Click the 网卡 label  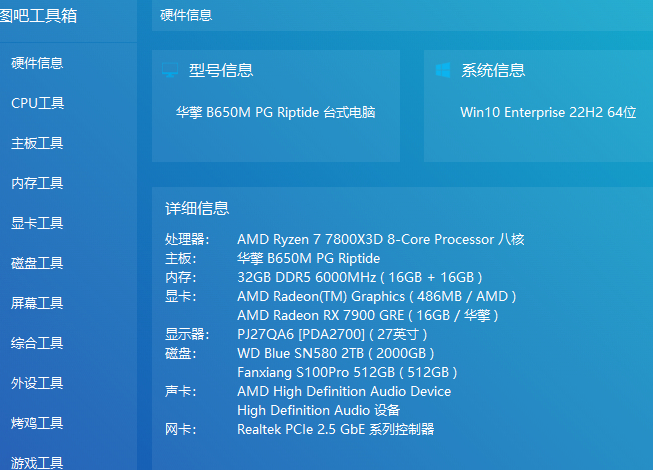181,429
